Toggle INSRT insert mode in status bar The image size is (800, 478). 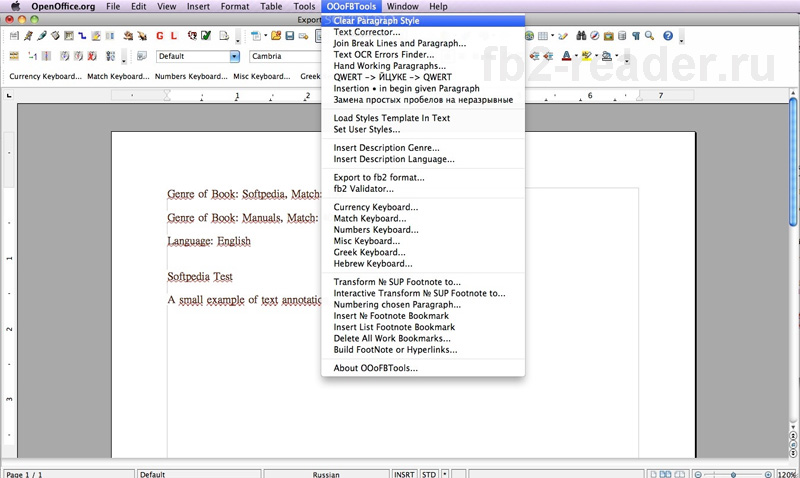coord(404,474)
